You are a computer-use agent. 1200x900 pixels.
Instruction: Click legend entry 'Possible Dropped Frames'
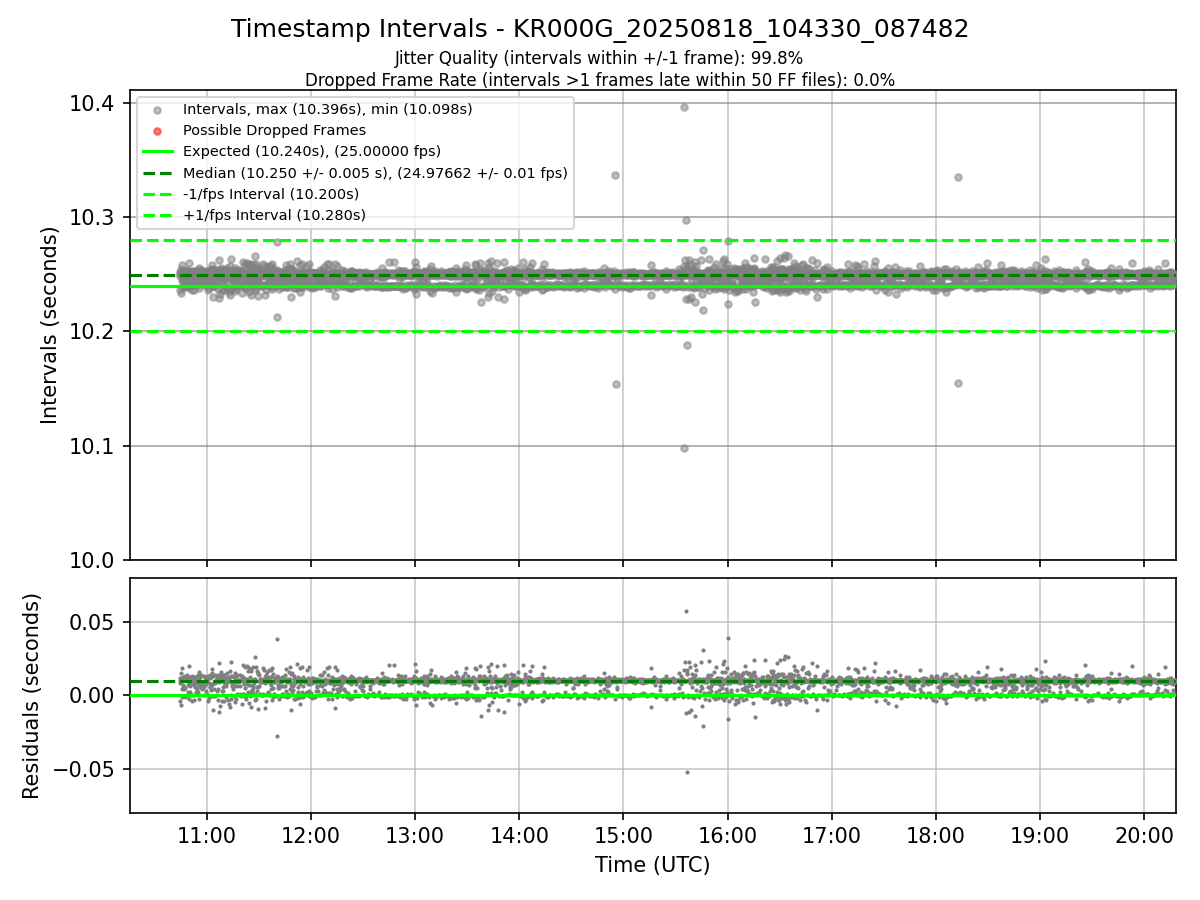click(x=275, y=130)
